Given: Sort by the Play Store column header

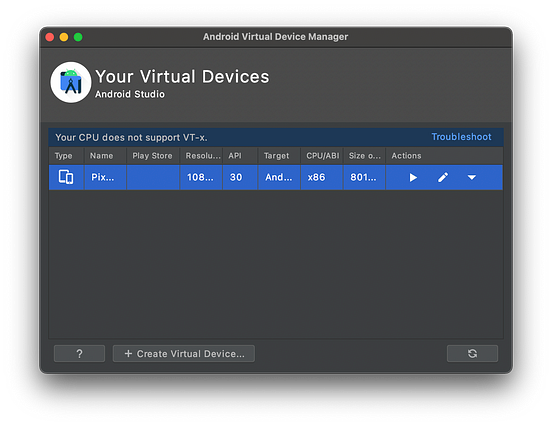Looking at the screenshot, I should coord(153,156).
